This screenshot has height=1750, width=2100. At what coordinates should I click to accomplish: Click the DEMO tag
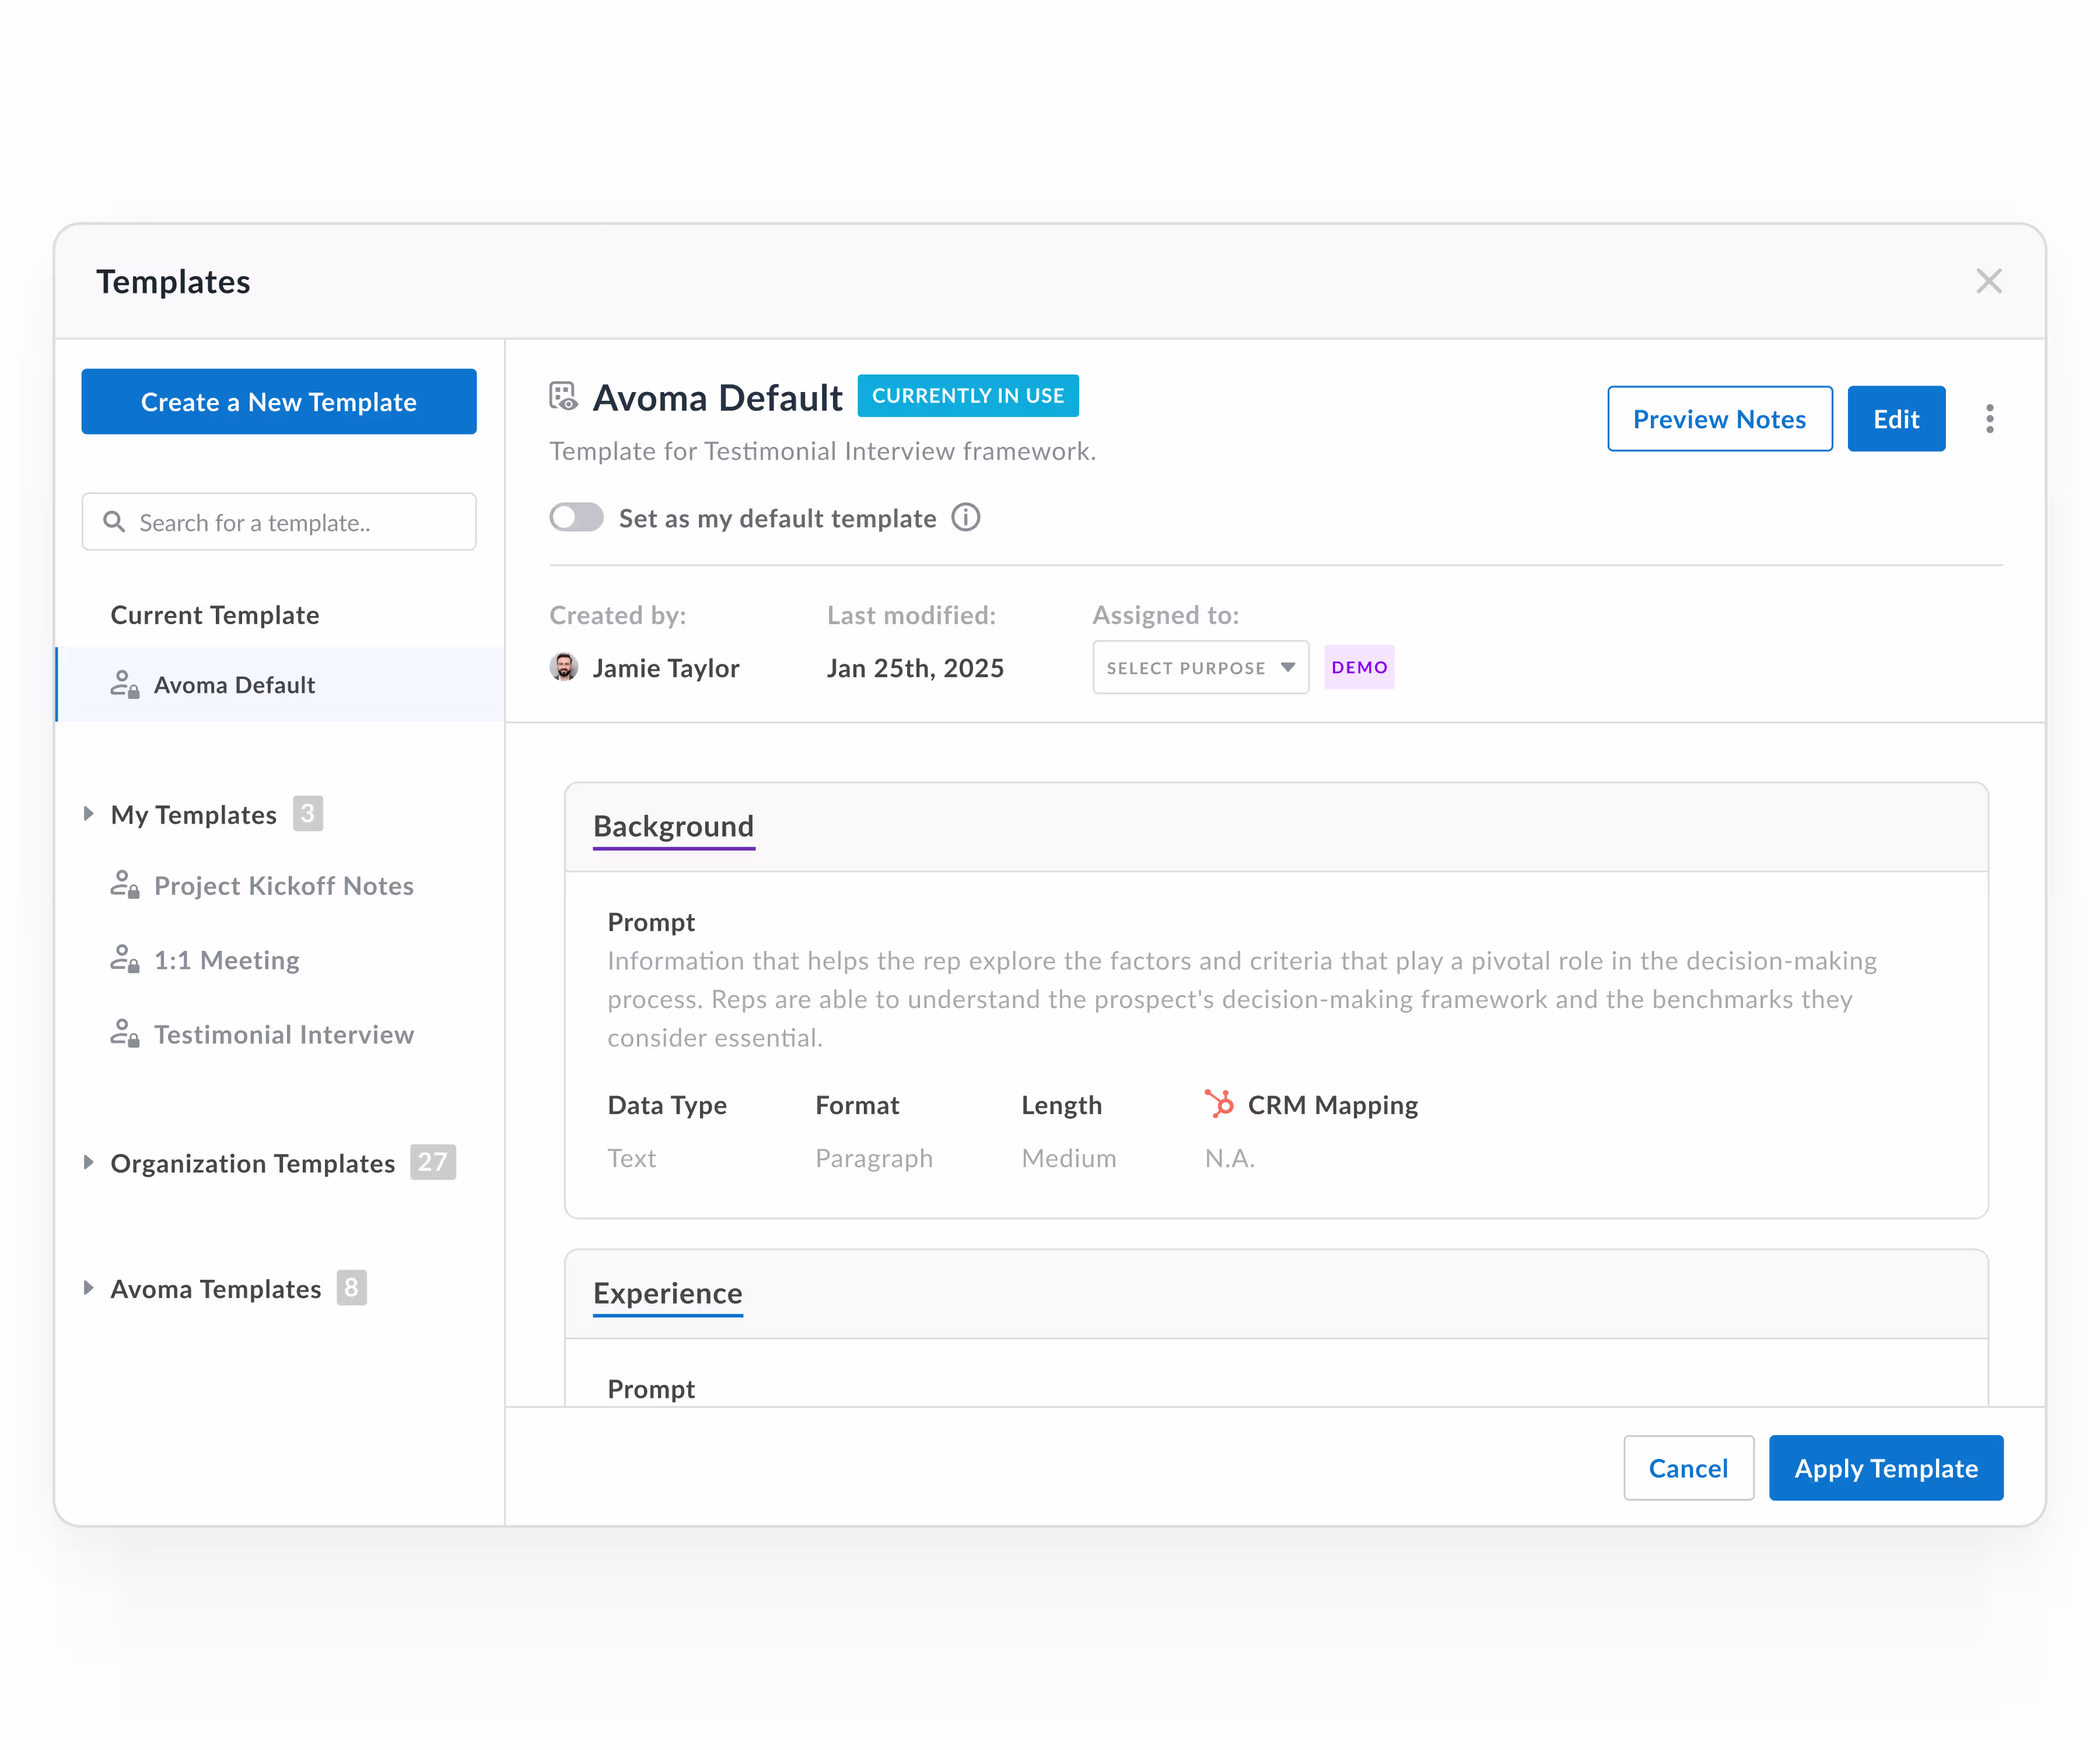1359,667
